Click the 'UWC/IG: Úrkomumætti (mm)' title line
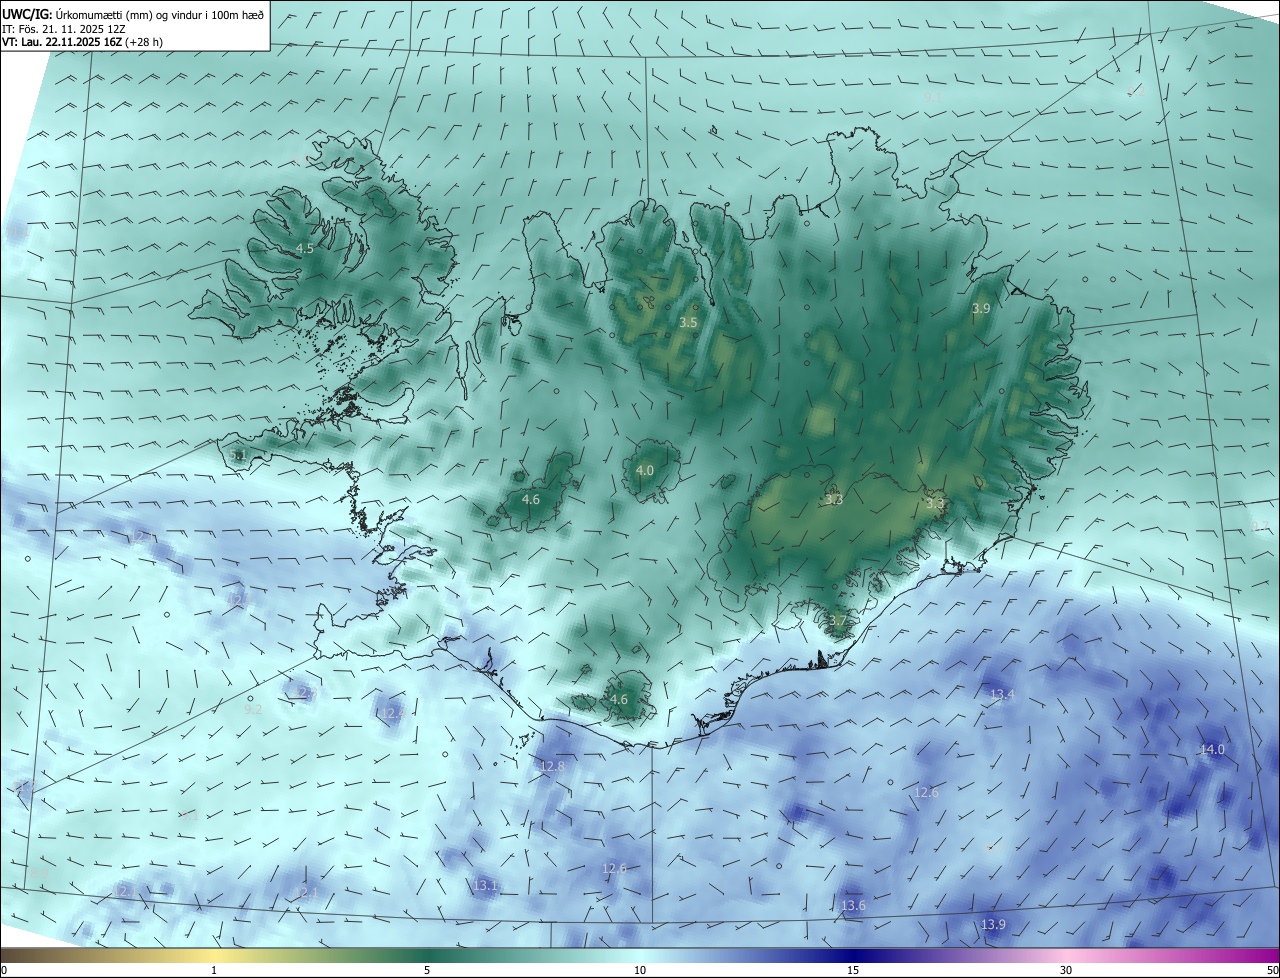This screenshot has height=978, width=1280. click(134, 14)
